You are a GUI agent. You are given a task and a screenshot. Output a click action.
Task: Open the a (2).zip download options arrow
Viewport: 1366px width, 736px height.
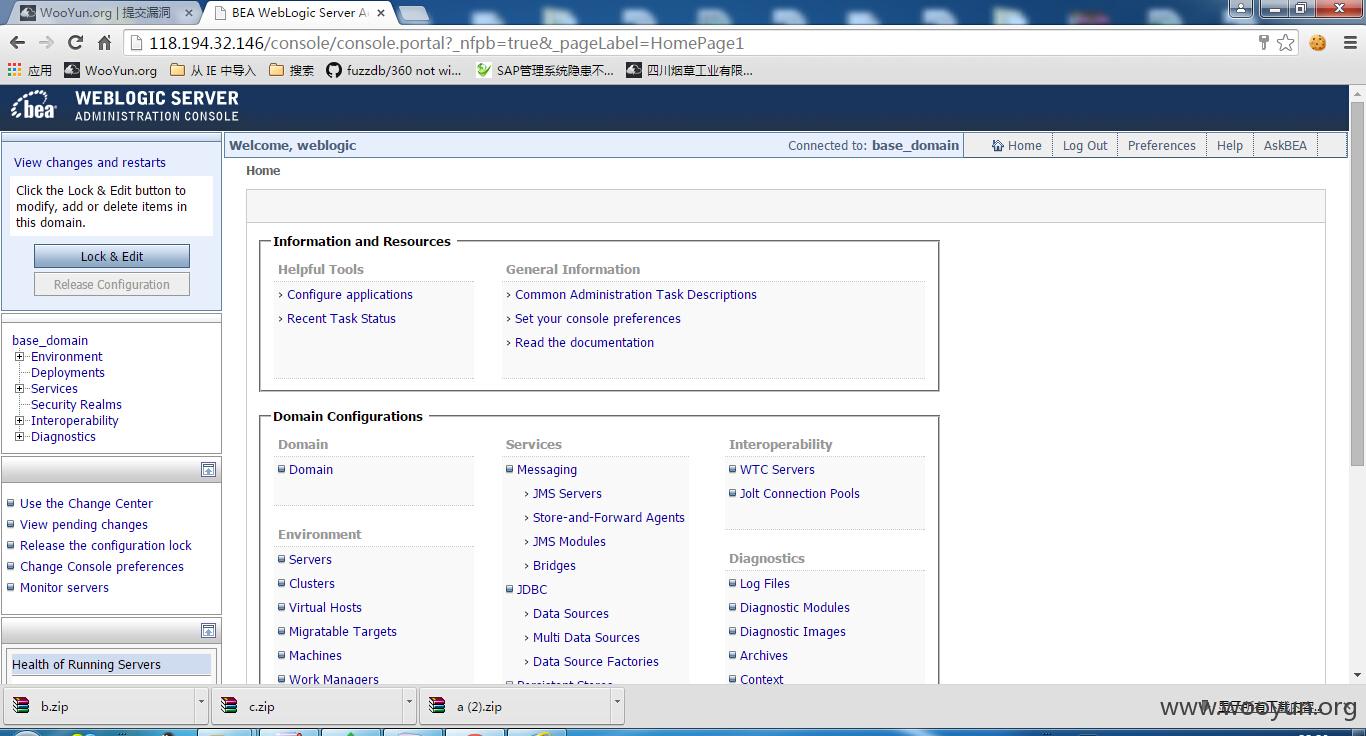[617, 705]
